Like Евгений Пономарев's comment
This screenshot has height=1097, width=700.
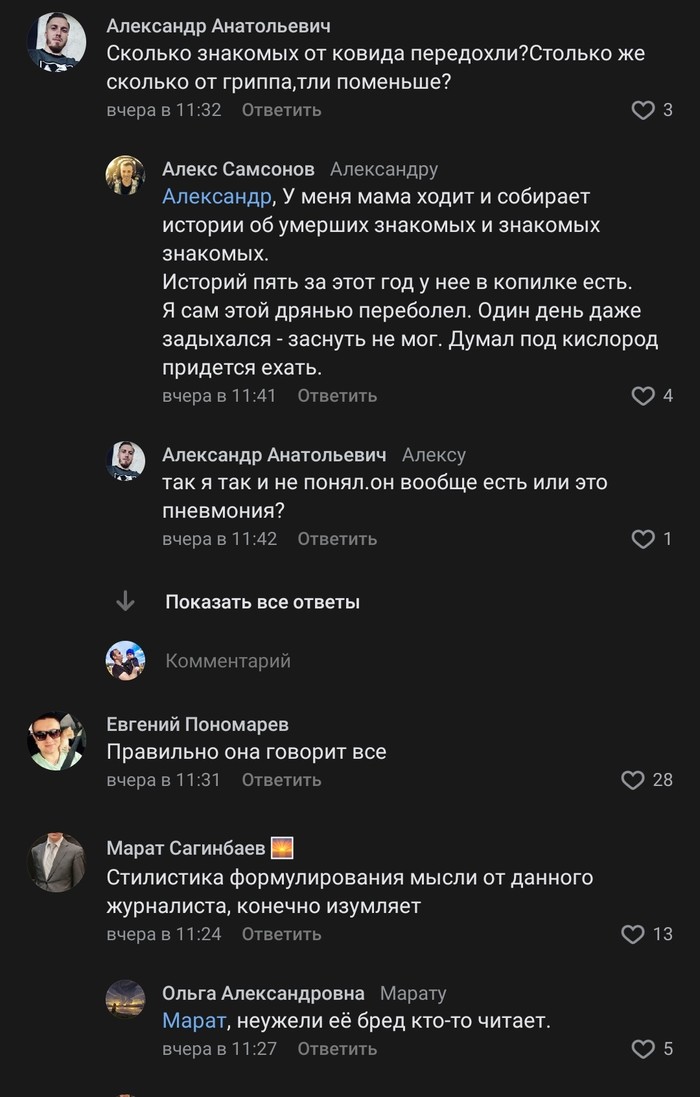coord(633,780)
